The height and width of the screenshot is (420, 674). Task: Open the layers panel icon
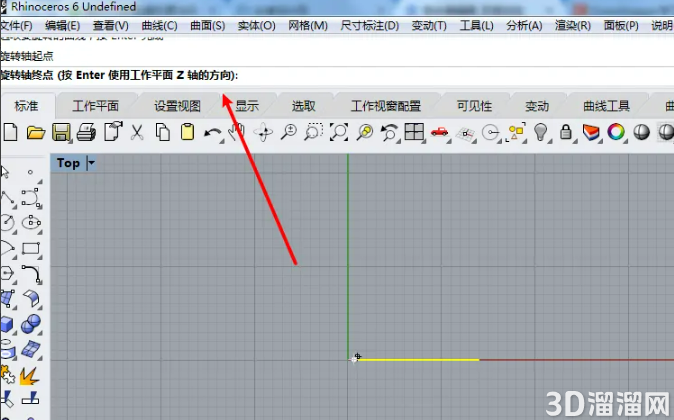pos(591,132)
